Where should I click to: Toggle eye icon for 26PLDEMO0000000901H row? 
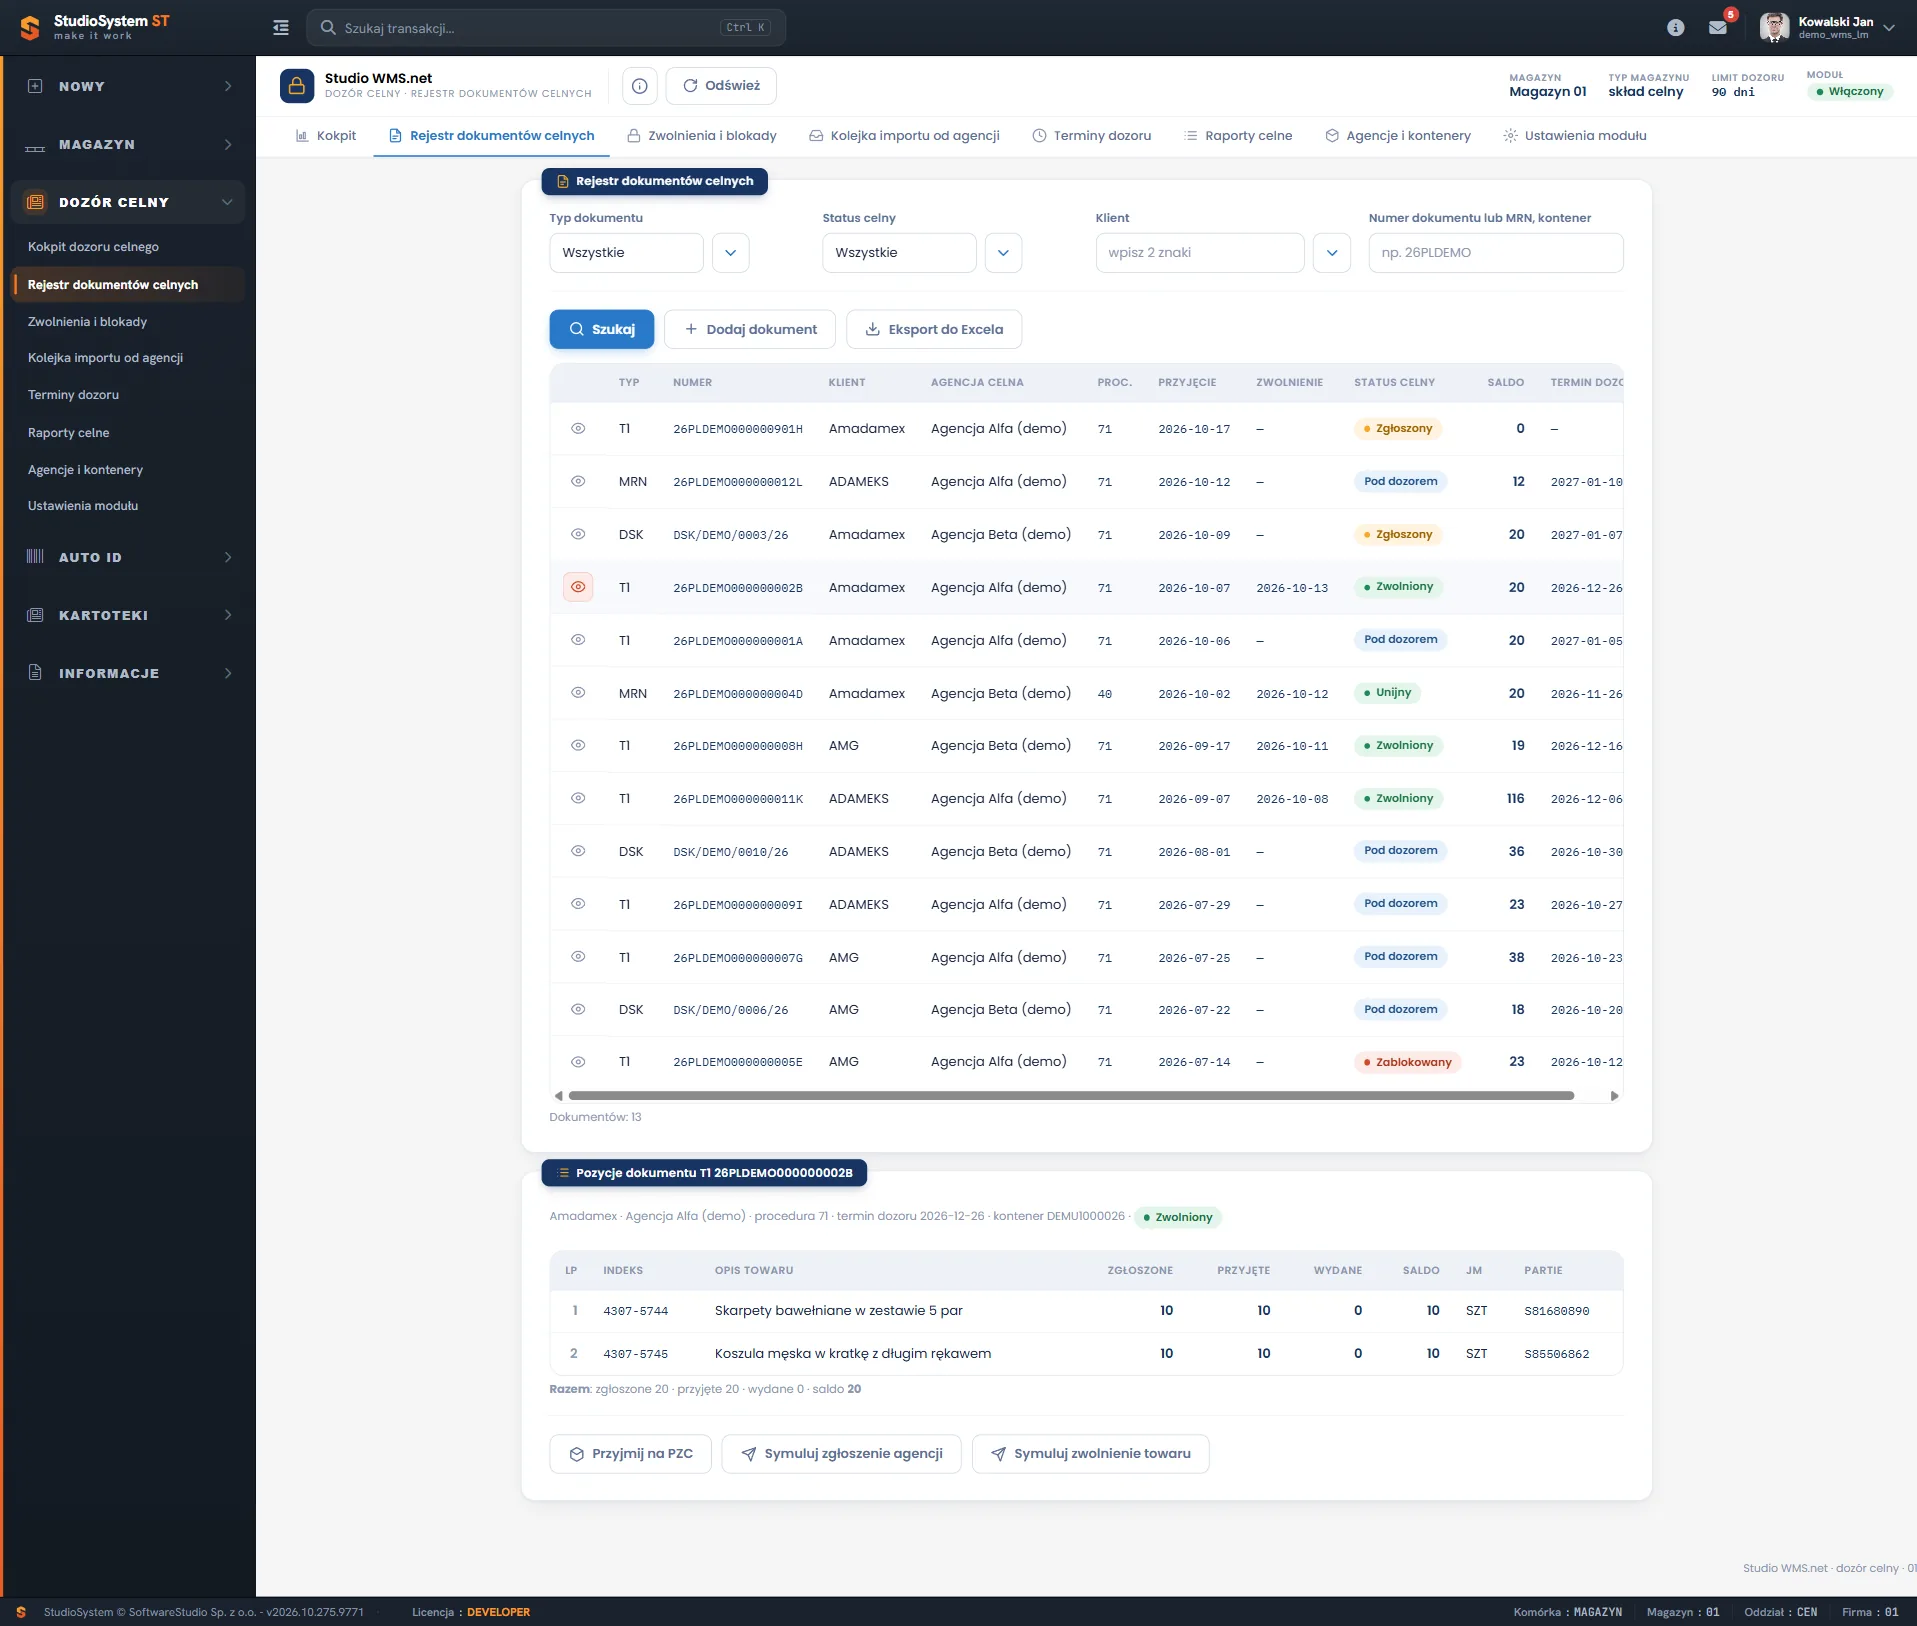pos(578,428)
